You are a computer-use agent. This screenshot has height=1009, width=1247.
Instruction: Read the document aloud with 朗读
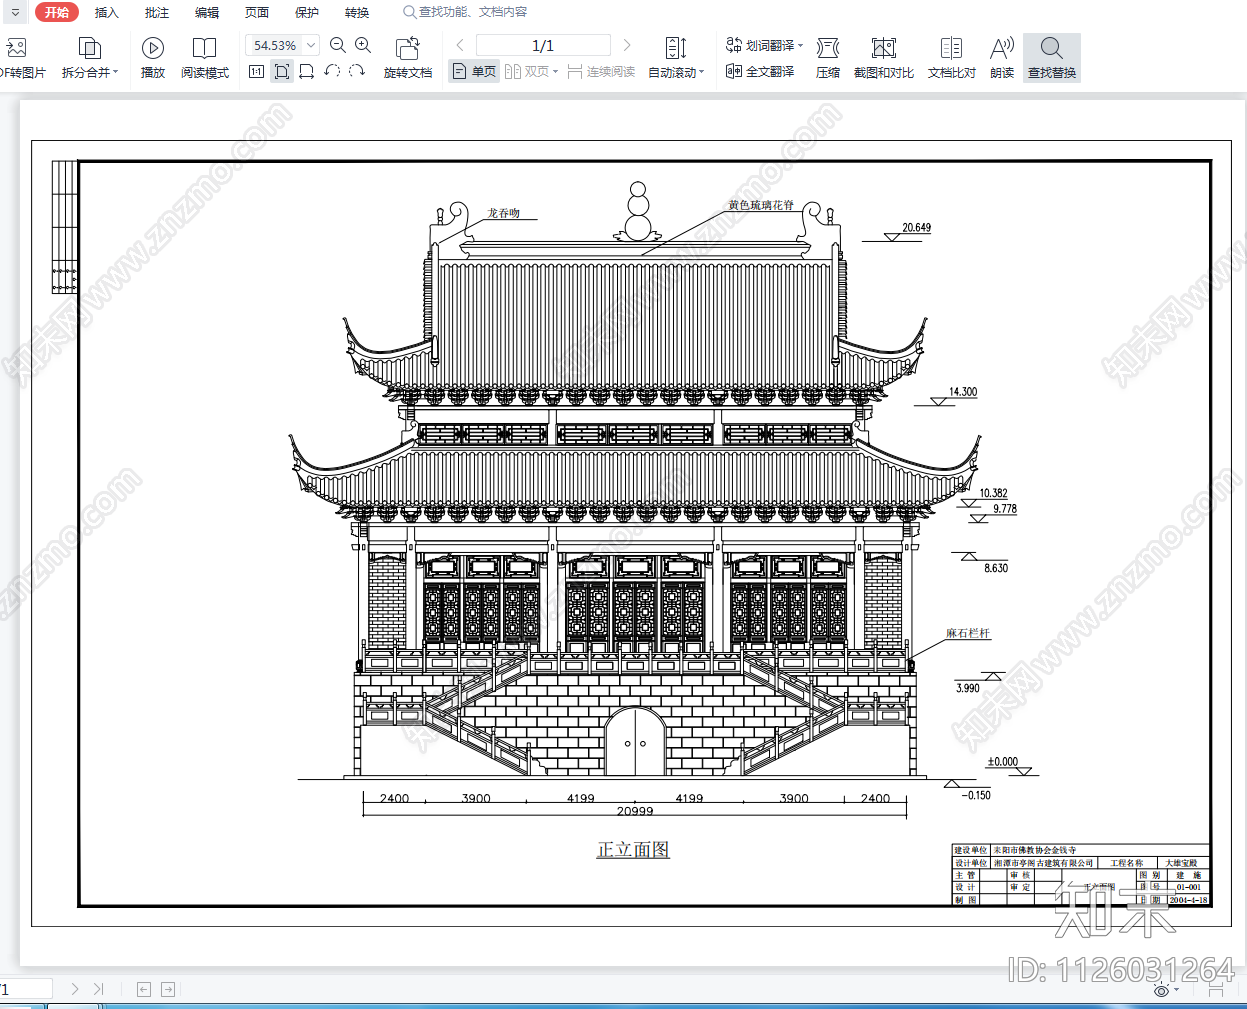tap(1002, 57)
